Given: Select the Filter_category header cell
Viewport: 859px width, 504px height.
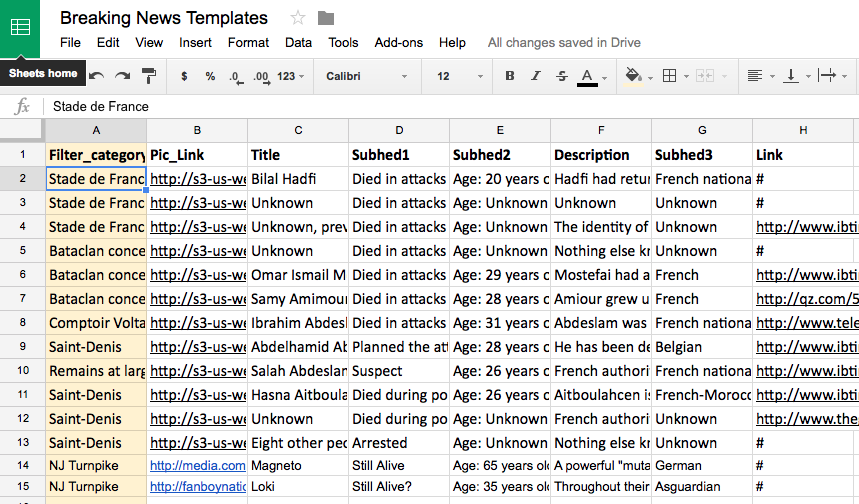Looking at the screenshot, I should click(96, 155).
